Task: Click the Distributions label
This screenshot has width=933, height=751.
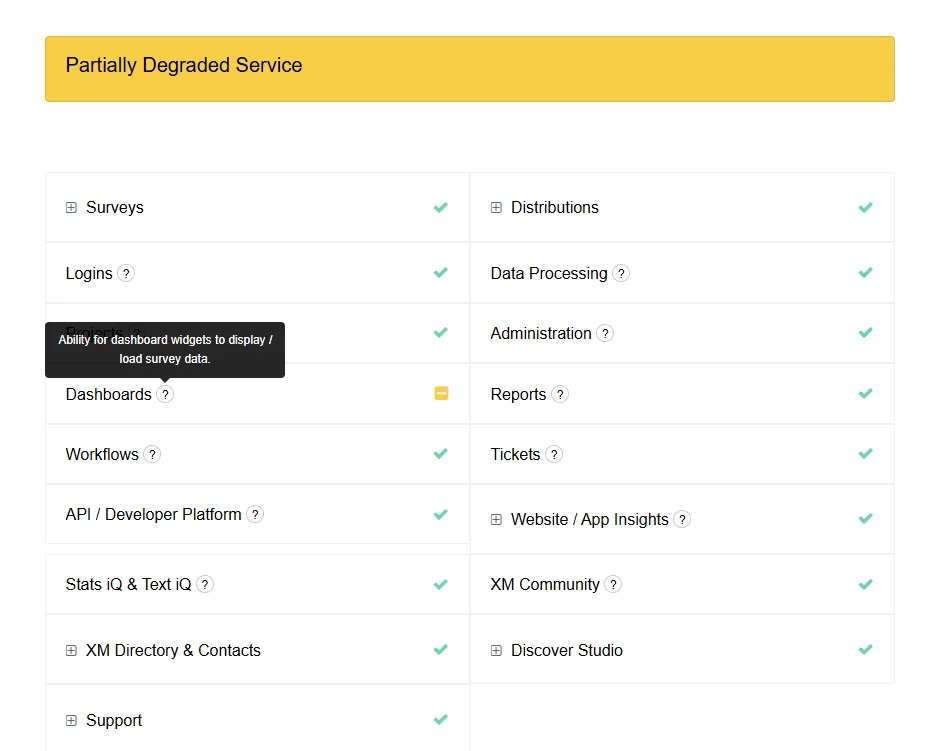Action: tap(555, 208)
